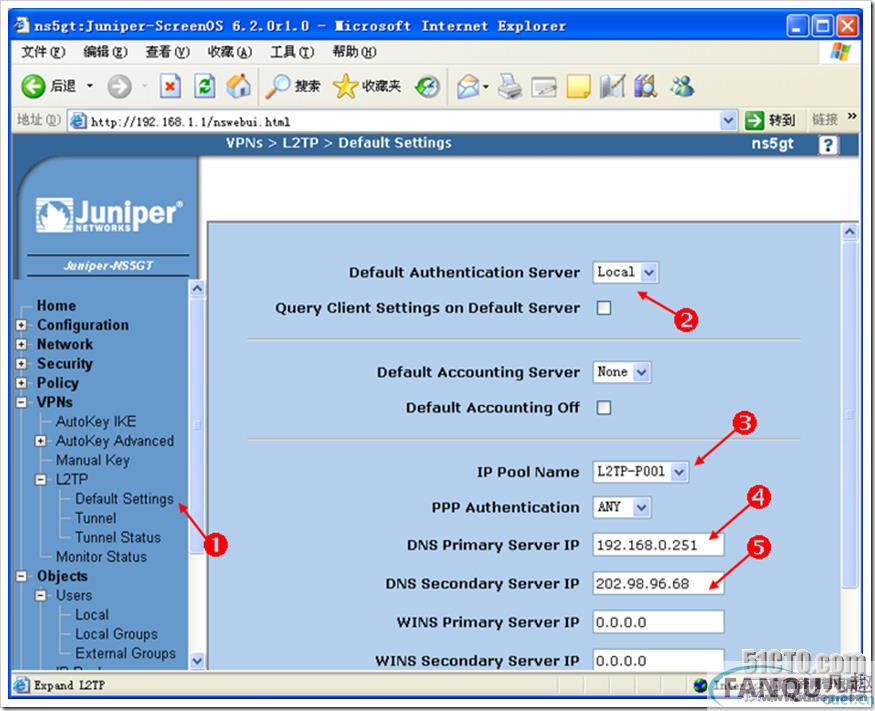This screenshot has height=711, width=875.
Task: Open the History clock toolbar icon
Action: (427, 87)
